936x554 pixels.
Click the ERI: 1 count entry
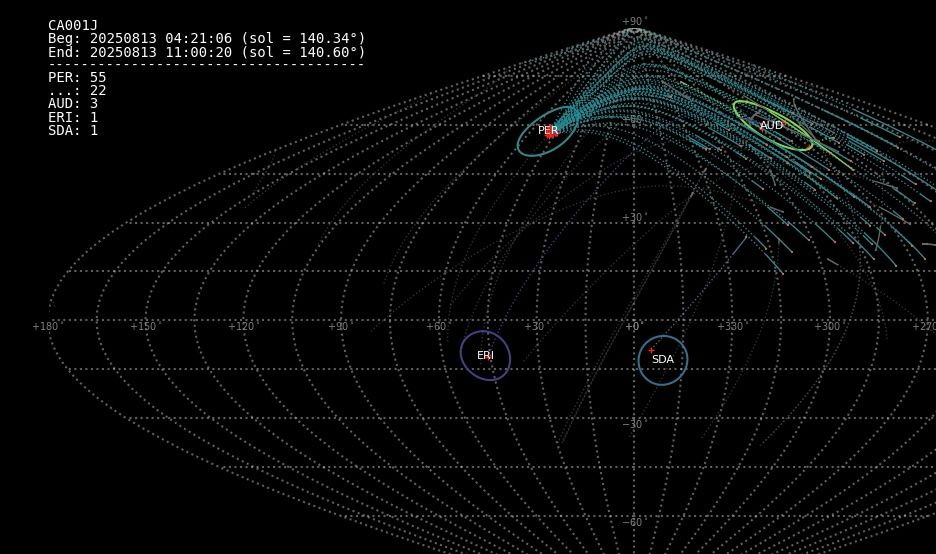coord(73,117)
